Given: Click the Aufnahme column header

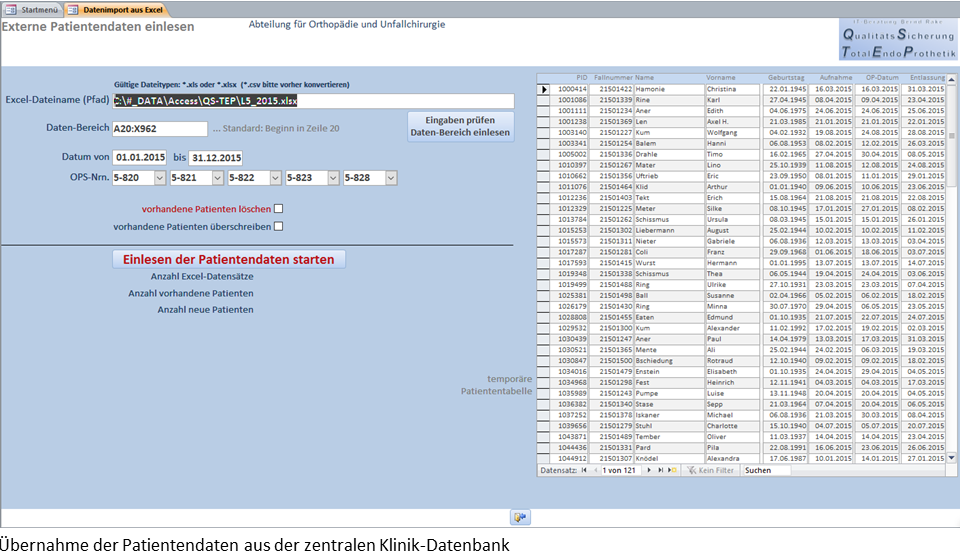Looking at the screenshot, I should pyautogui.click(x=836, y=78).
